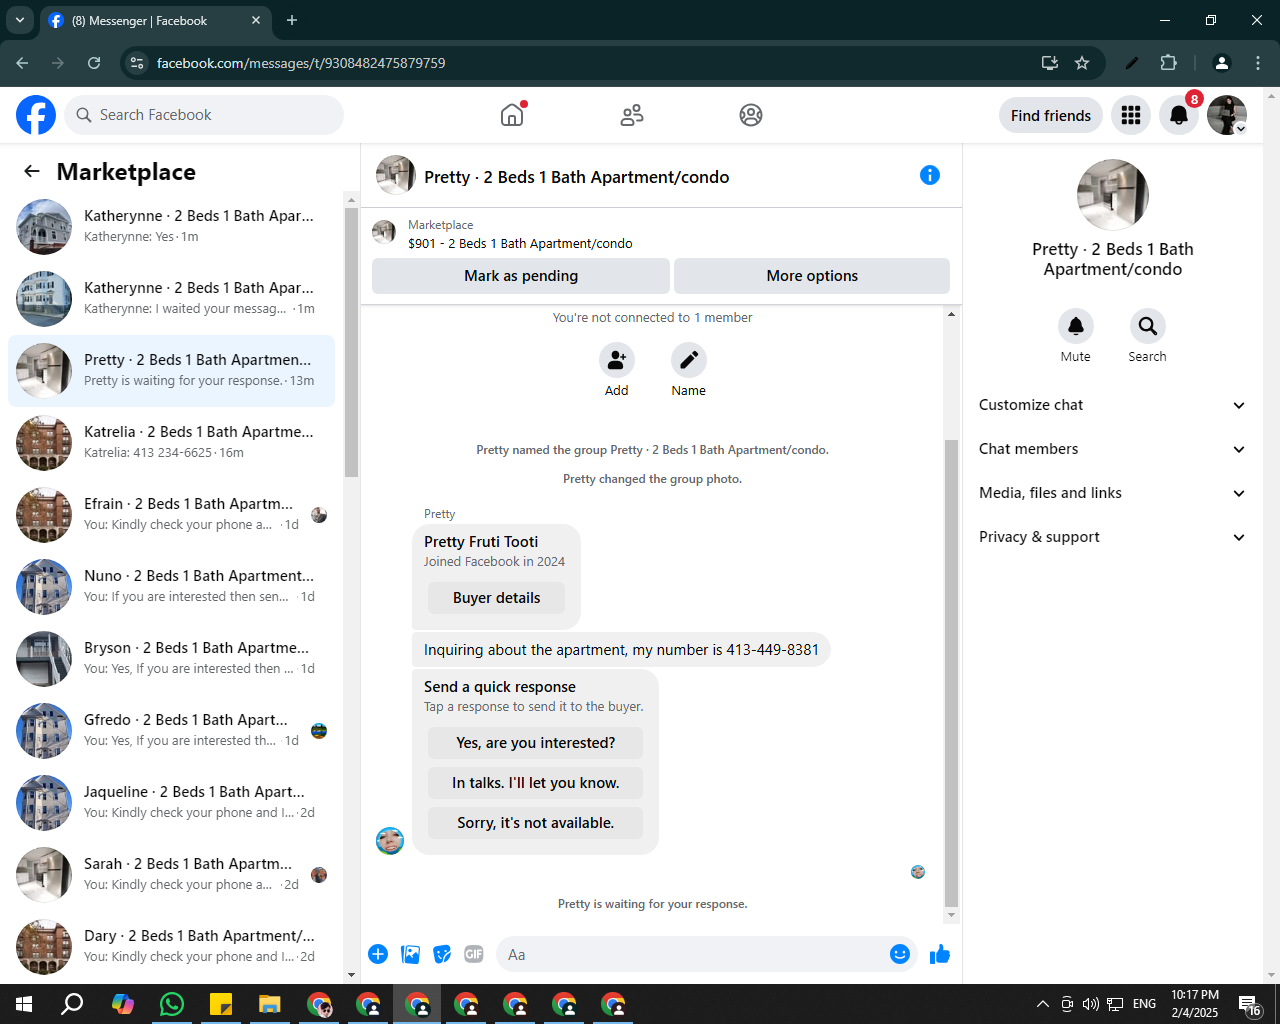Choose a sticker in composer
The width and height of the screenshot is (1280, 1024).
pyautogui.click(x=442, y=954)
